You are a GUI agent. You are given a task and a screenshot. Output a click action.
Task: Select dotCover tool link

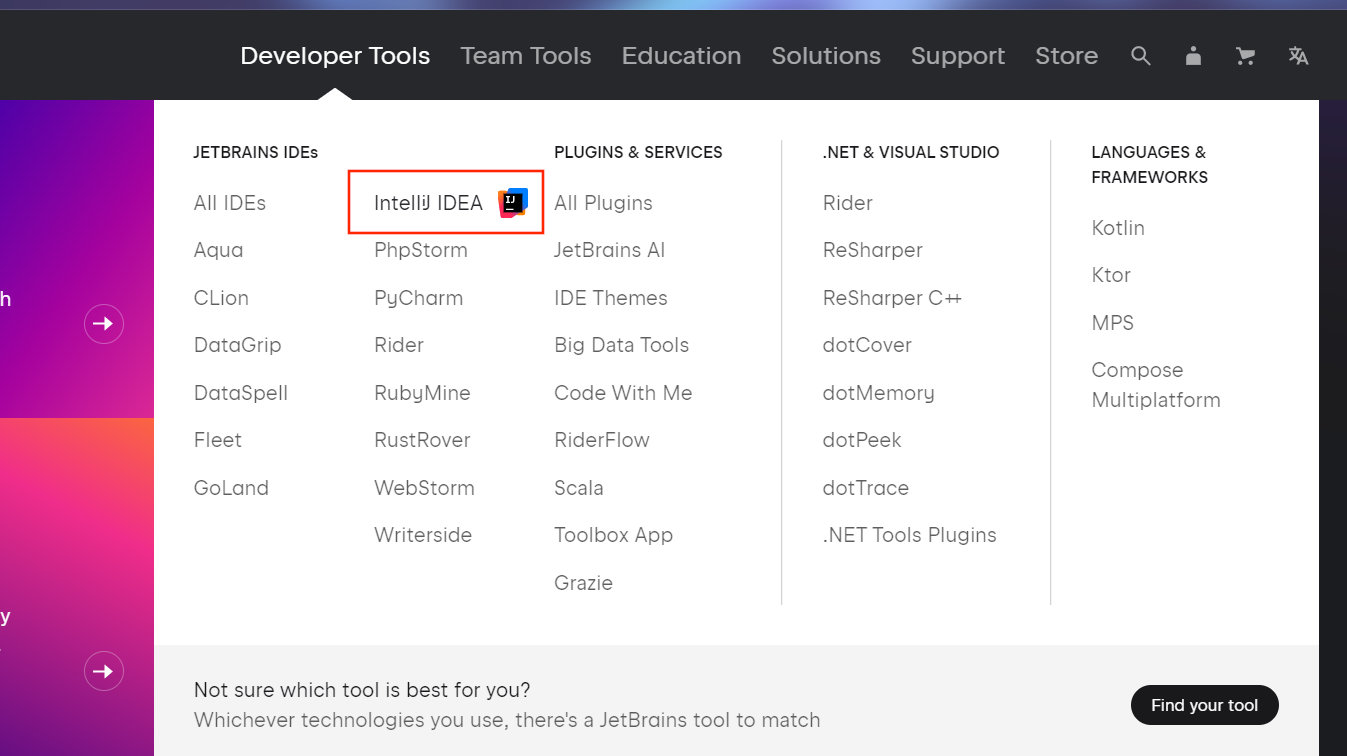tap(867, 345)
